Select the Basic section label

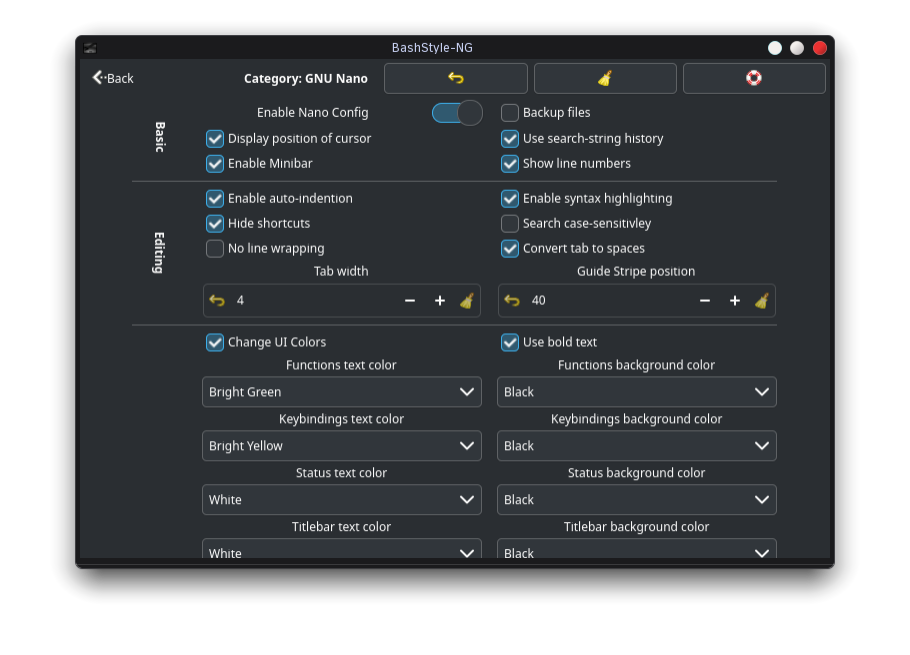[160, 137]
